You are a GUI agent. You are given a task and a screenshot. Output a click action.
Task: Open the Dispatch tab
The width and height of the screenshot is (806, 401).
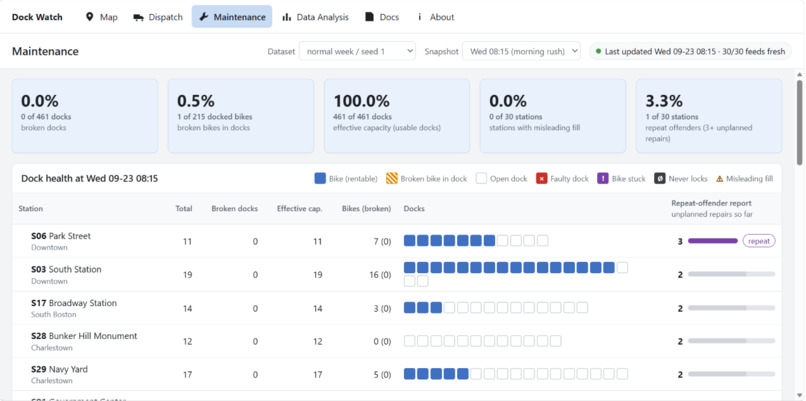click(x=158, y=17)
